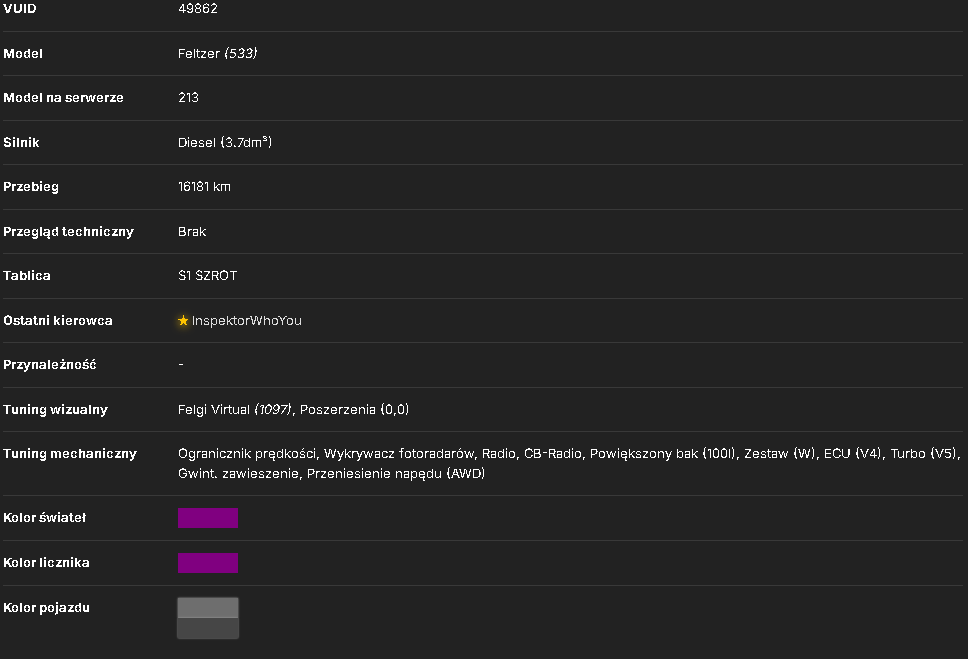Viewport: 968px width, 659px height.
Task: Select the purple Kolor licznika swatch
Action: pos(207,563)
